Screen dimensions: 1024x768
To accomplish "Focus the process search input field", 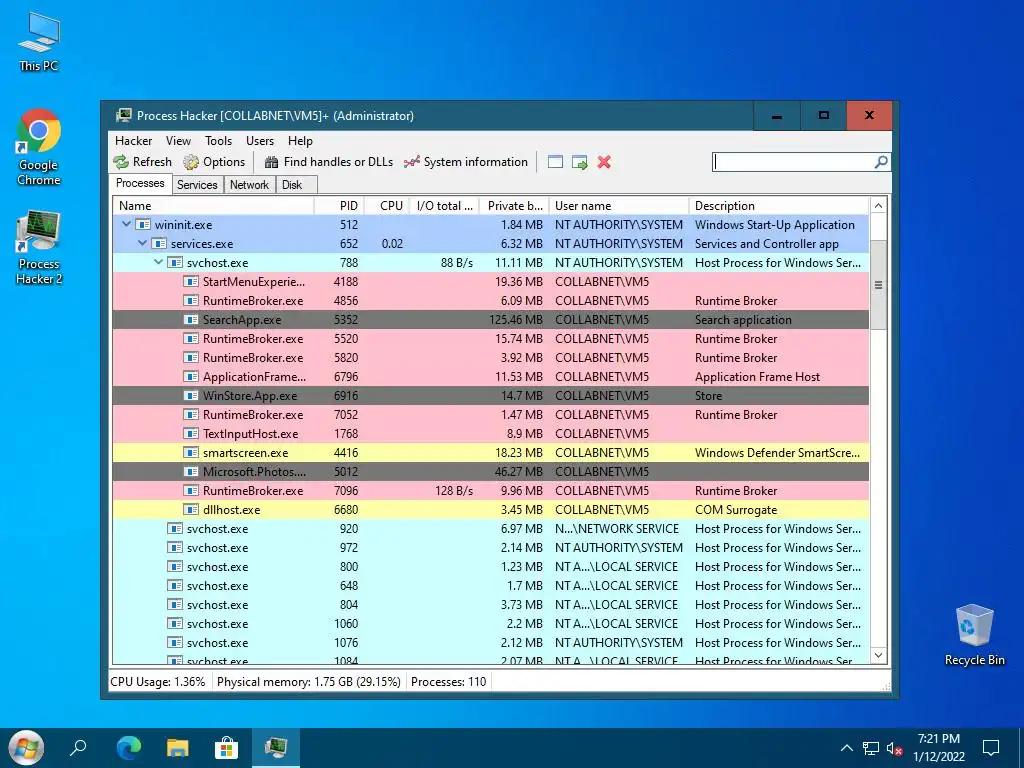I will pyautogui.click(x=793, y=162).
